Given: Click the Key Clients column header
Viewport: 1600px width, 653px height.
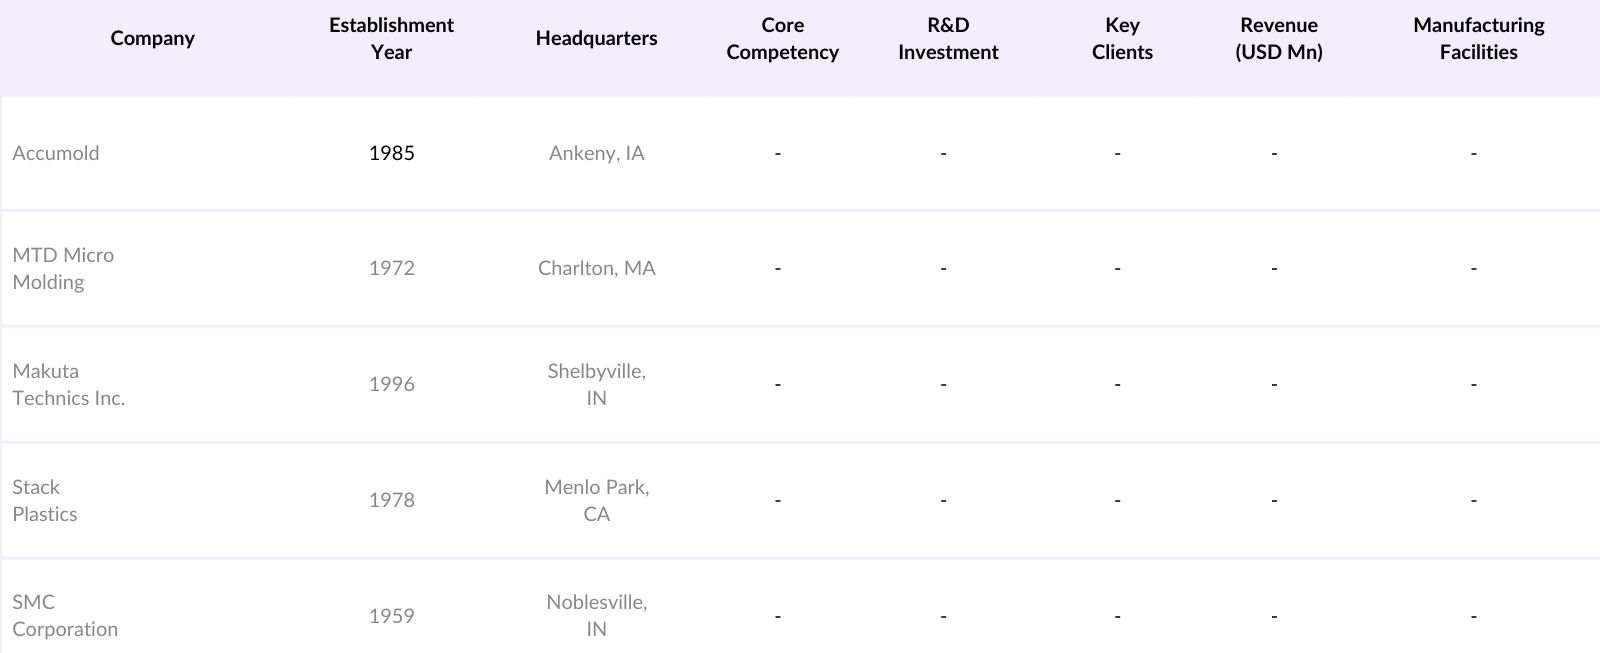Looking at the screenshot, I should click(x=1121, y=38).
